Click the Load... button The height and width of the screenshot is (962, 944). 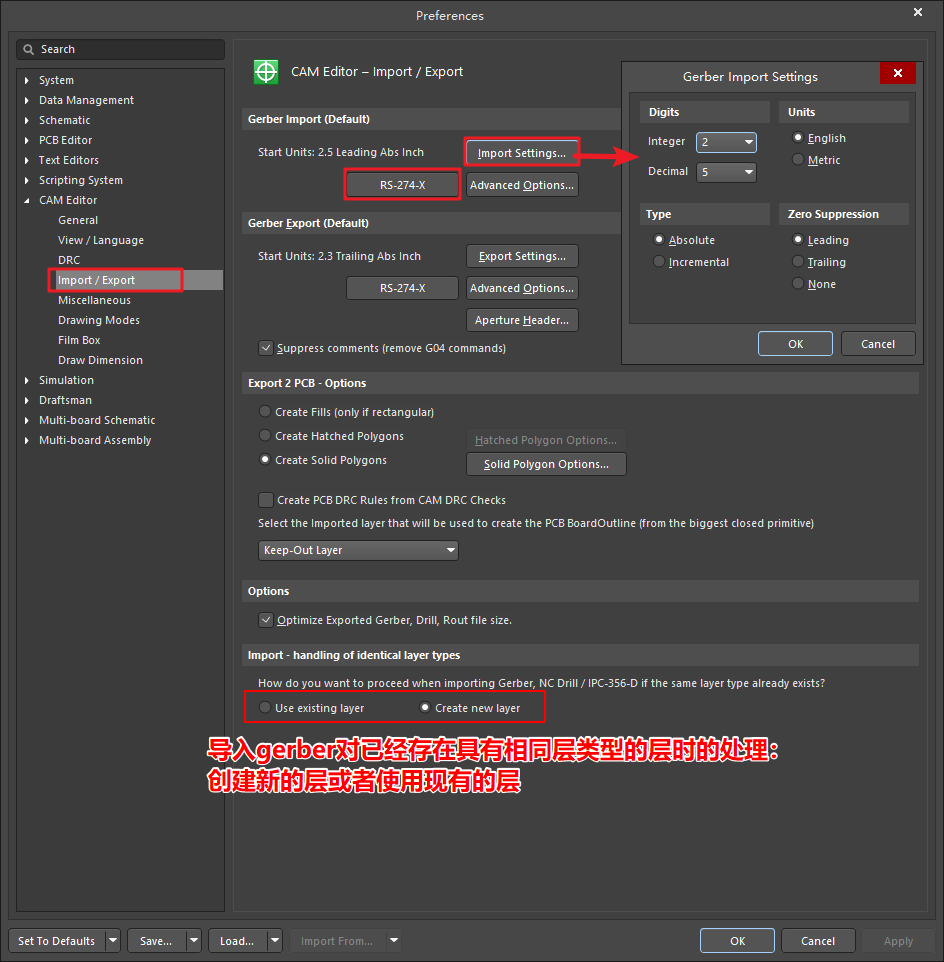[237, 941]
